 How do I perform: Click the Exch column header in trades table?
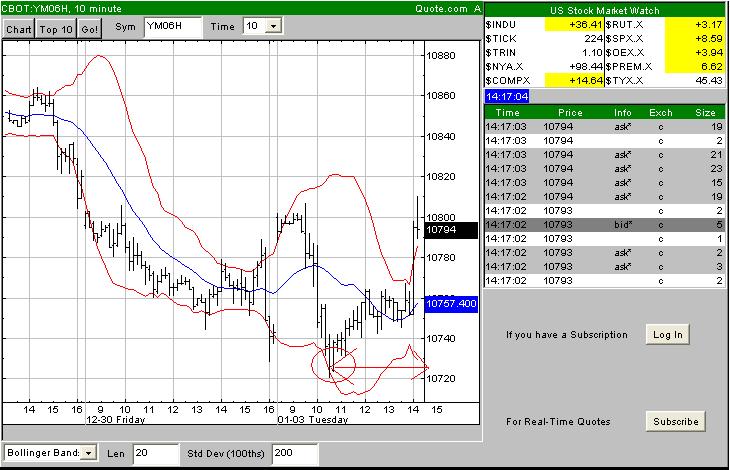tap(661, 113)
